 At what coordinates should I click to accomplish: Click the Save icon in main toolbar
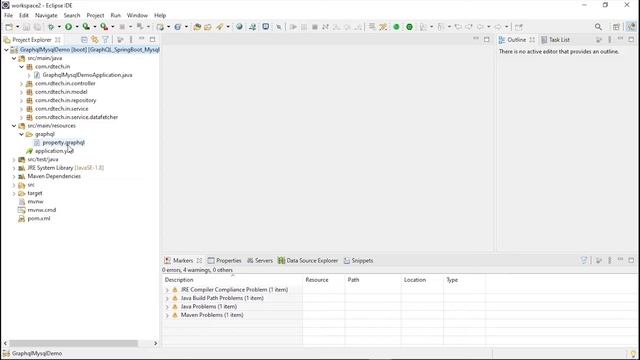pyautogui.click(x=26, y=27)
